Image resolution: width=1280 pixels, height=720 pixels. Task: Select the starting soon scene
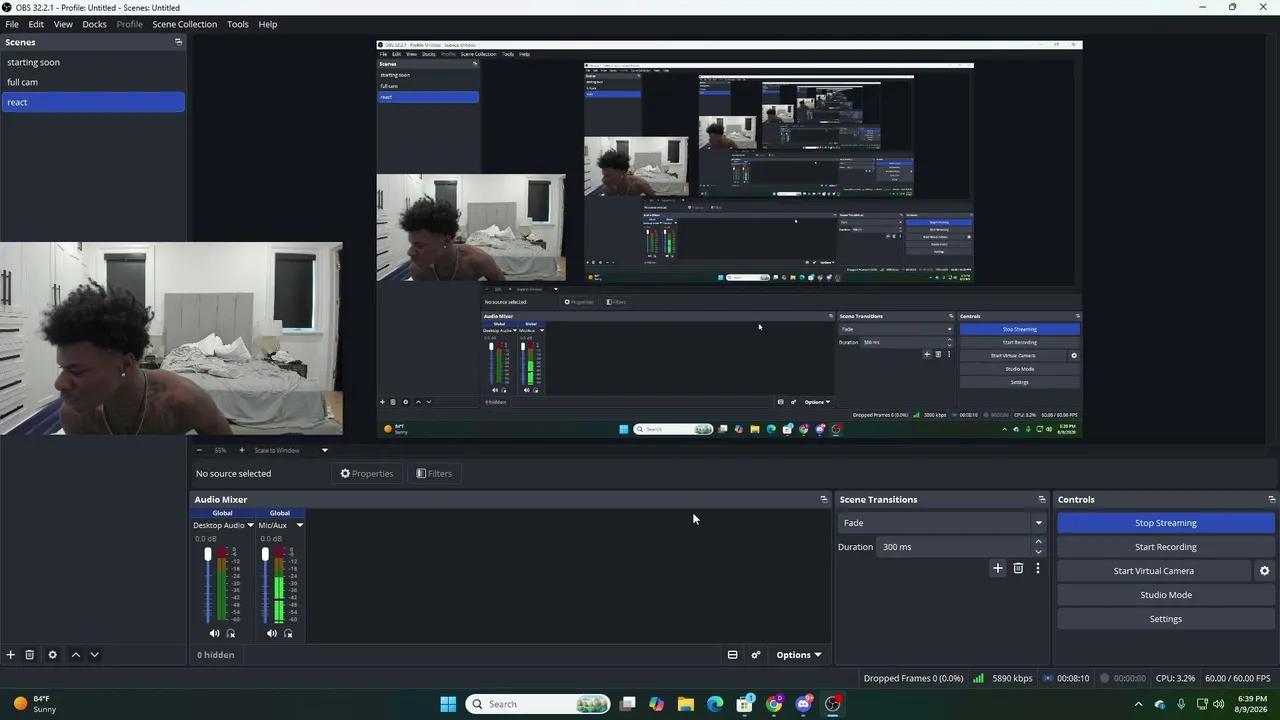93,62
